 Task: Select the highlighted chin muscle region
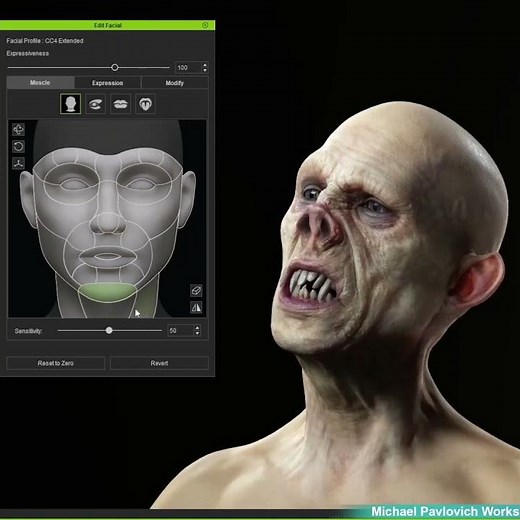[x=108, y=292]
